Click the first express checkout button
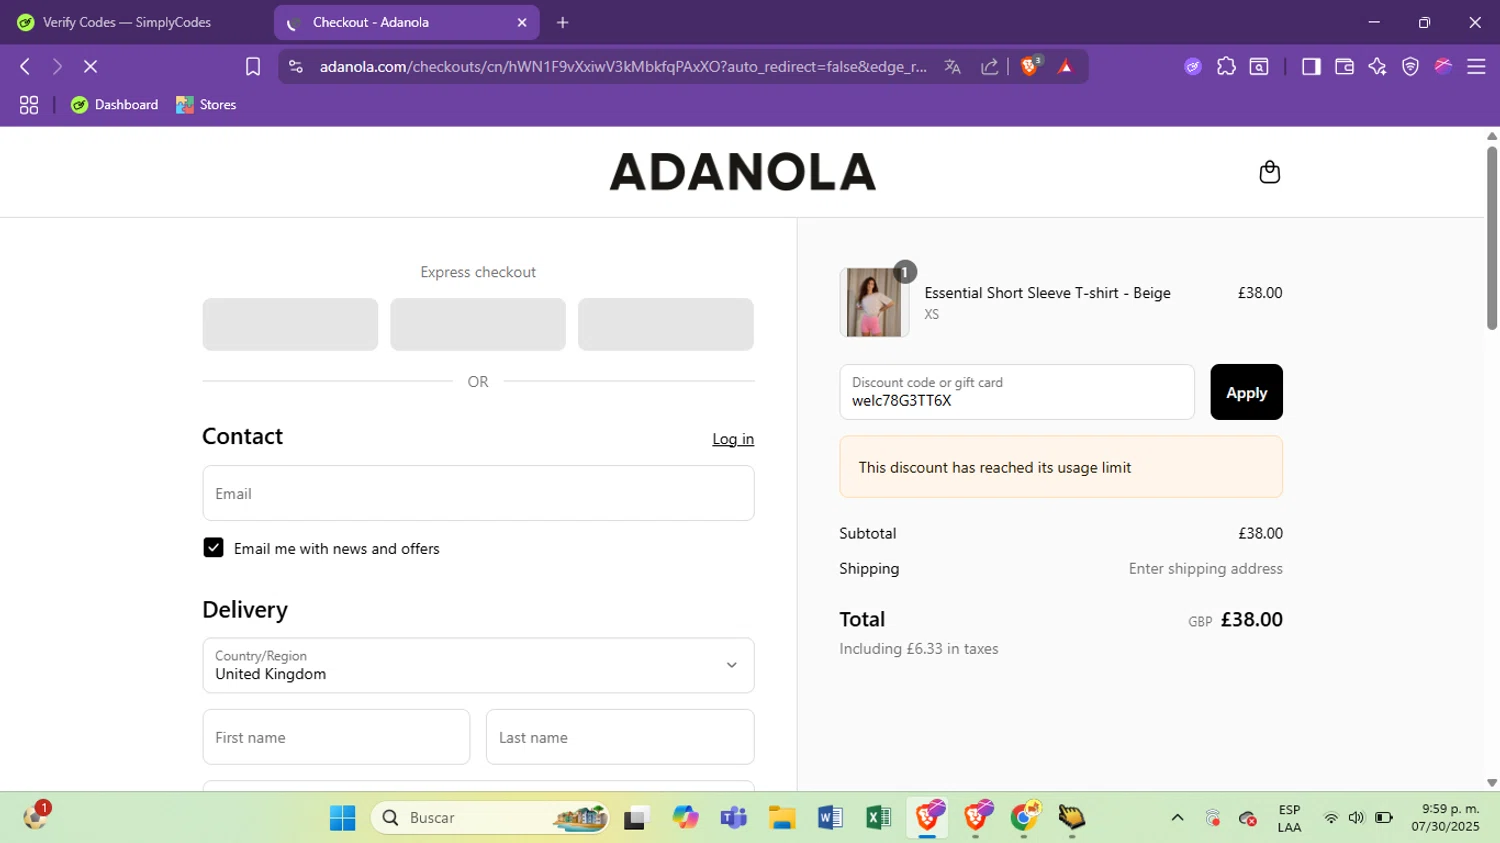 coord(290,324)
